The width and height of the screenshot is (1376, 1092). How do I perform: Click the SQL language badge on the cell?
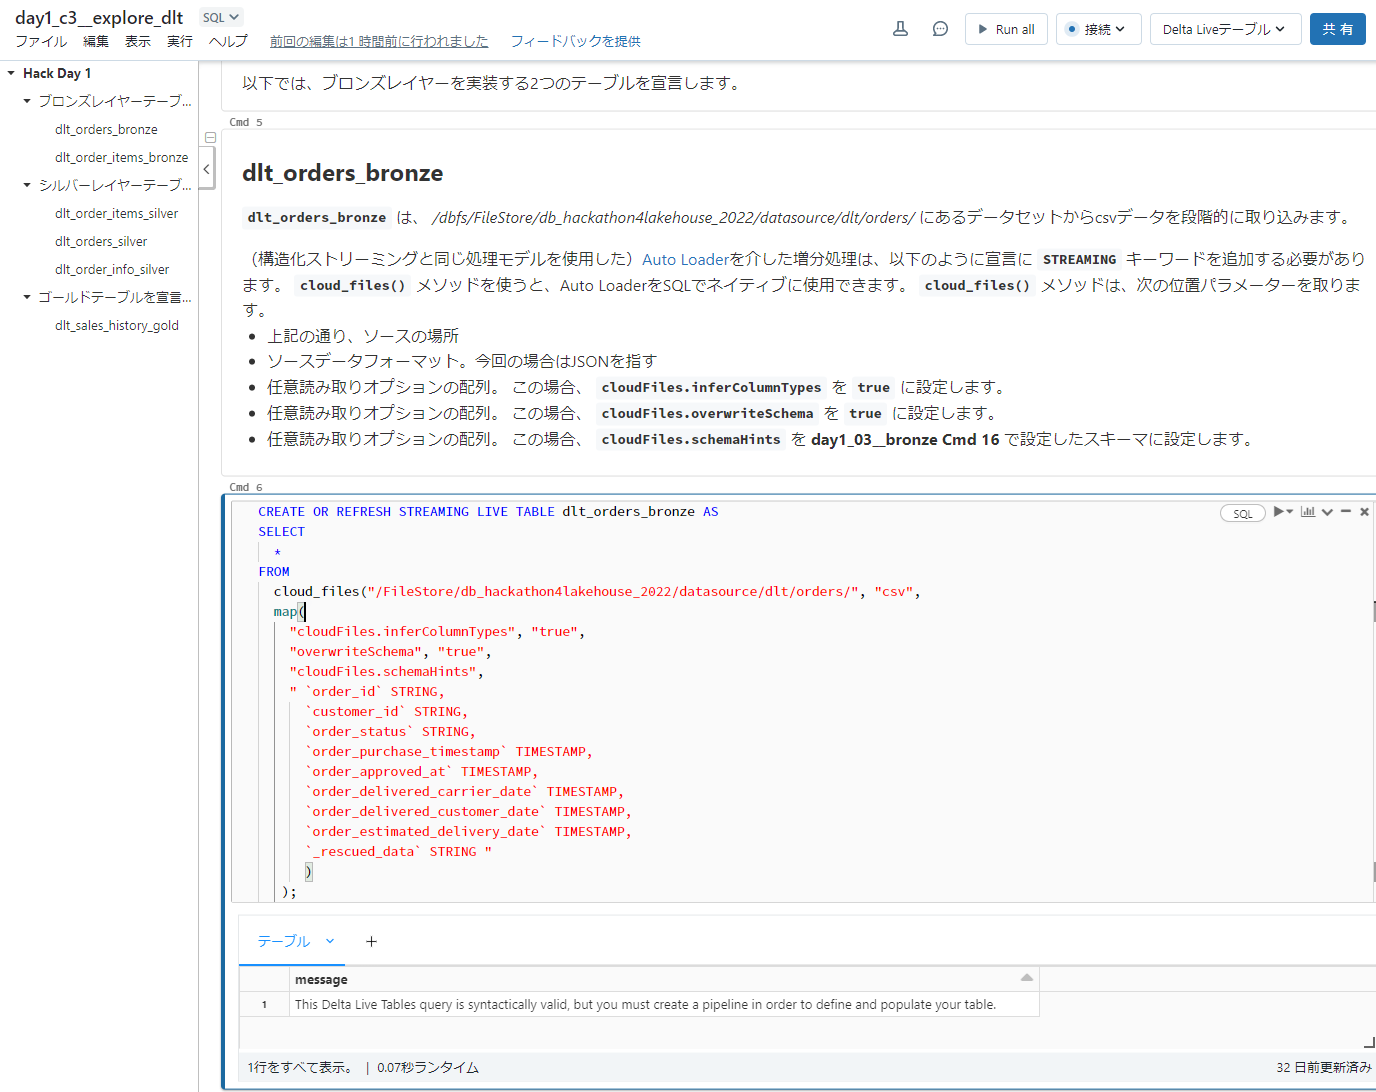1242,512
